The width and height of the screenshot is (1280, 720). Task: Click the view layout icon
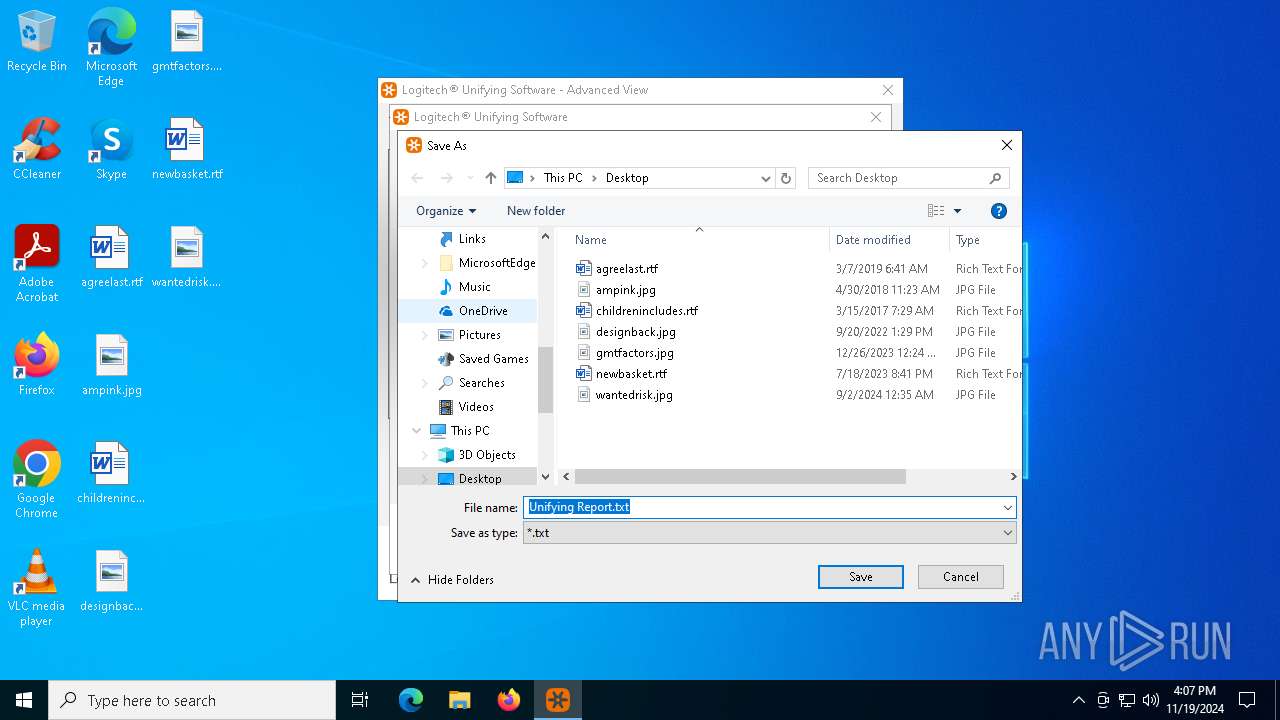[936, 211]
